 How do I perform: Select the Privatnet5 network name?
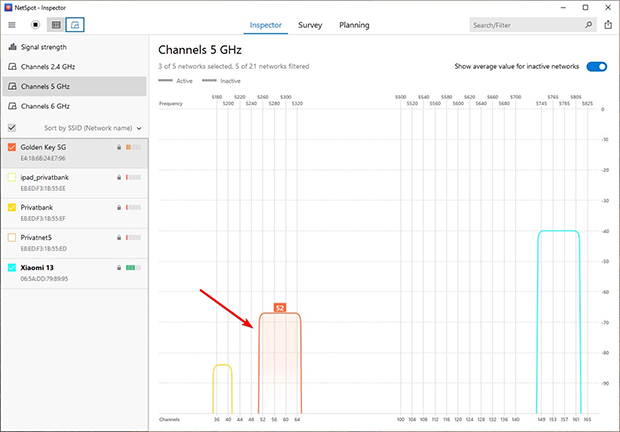click(x=36, y=237)
